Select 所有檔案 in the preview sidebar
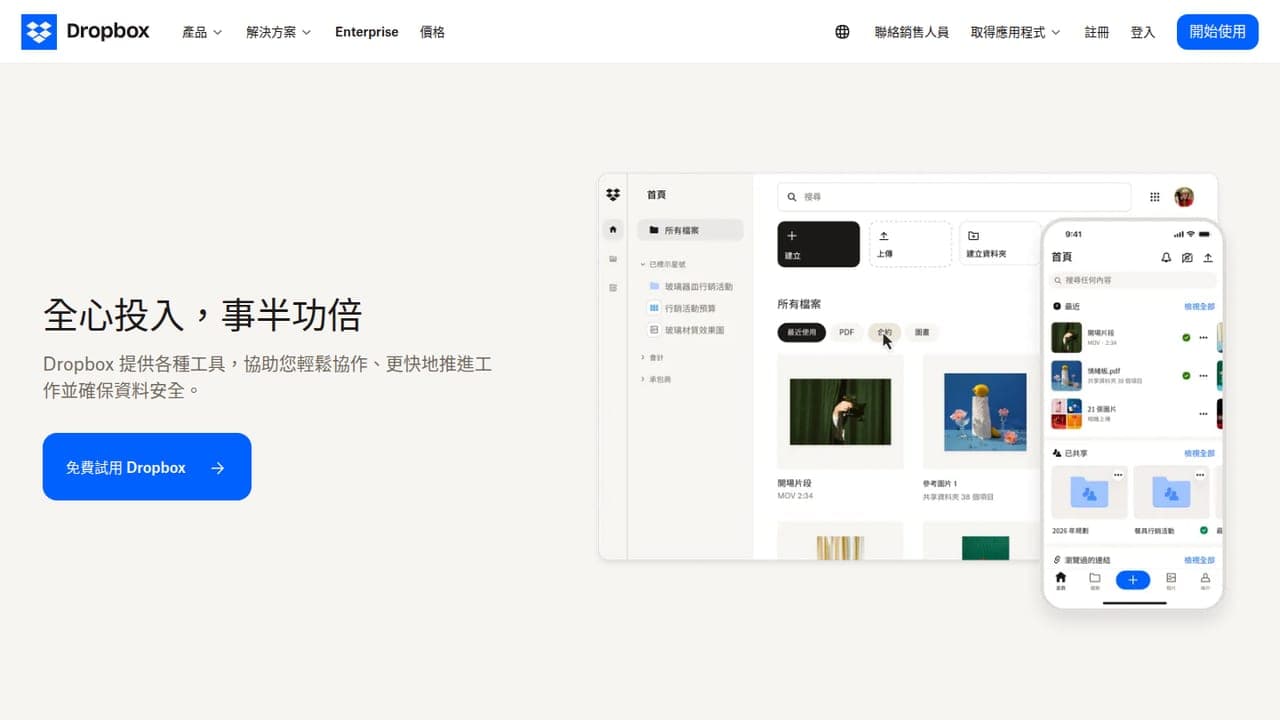 (x=690, y=230)
